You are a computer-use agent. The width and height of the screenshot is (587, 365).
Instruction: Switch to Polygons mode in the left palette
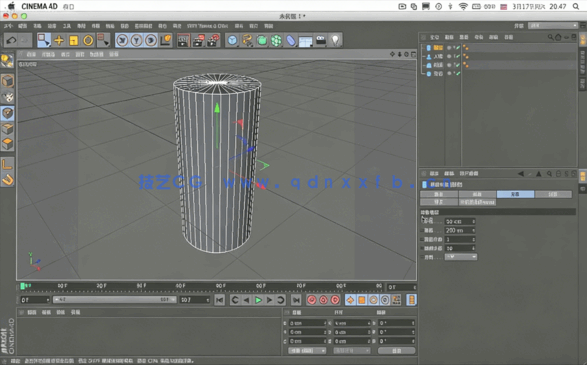tap(7, 144)
